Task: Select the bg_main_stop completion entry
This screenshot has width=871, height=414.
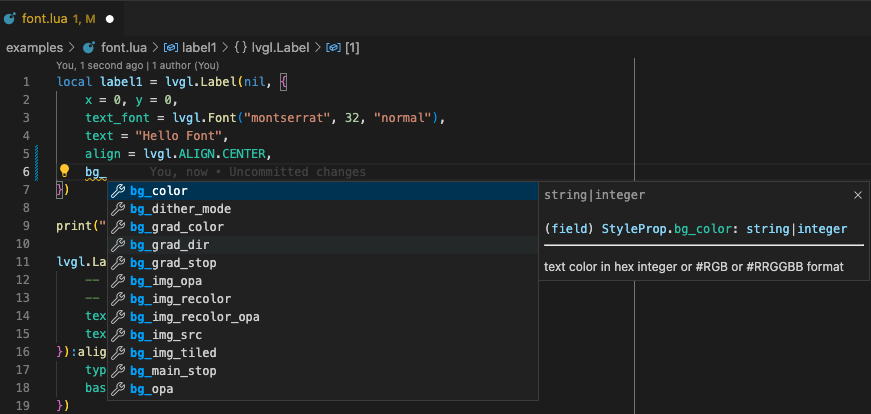Action: coord(173,371)
